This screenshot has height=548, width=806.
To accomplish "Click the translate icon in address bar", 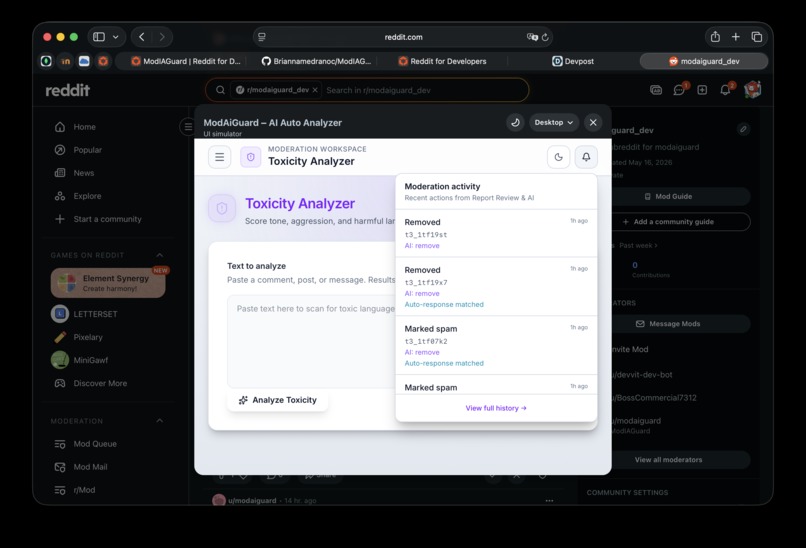I will click(532, 37).
